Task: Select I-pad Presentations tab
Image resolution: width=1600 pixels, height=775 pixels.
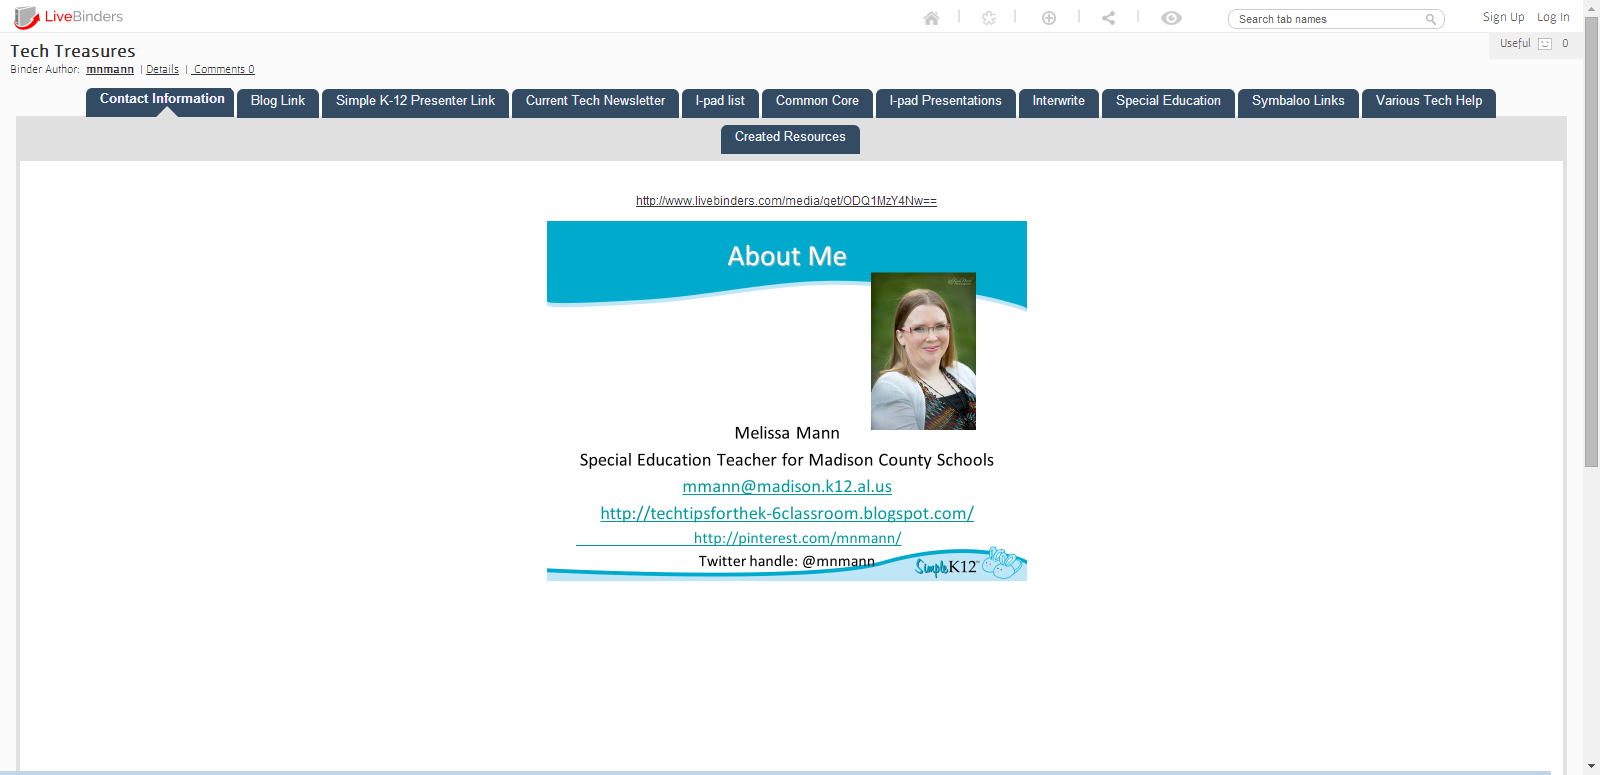Action: pyautogui.click(x=946, y=103)
